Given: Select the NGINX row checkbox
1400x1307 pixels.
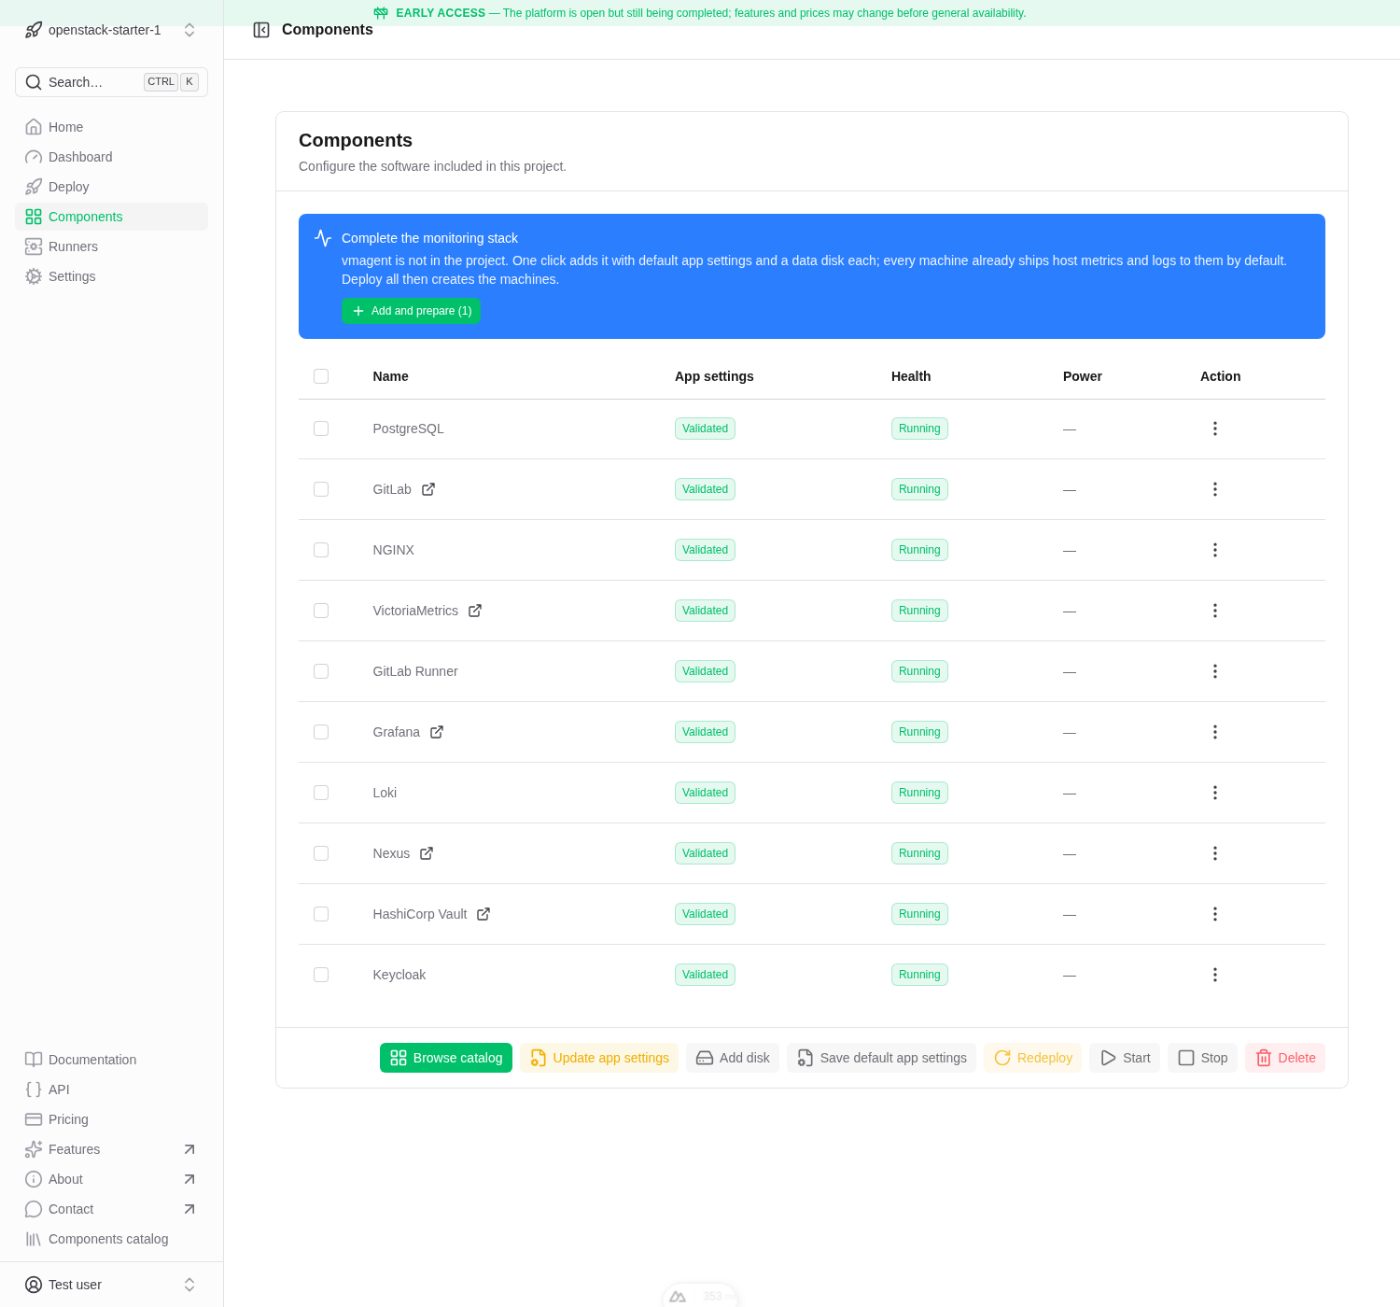Looking at the screenshot, I should point(321,550).
